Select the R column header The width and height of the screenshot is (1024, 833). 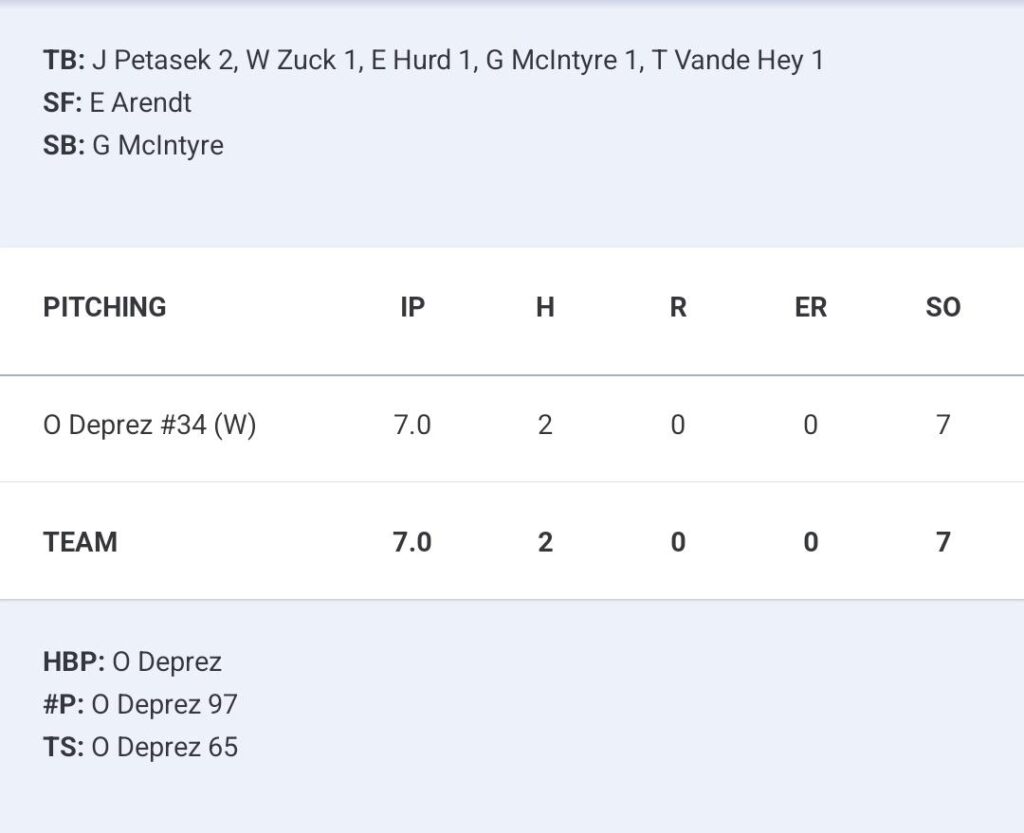678,307
